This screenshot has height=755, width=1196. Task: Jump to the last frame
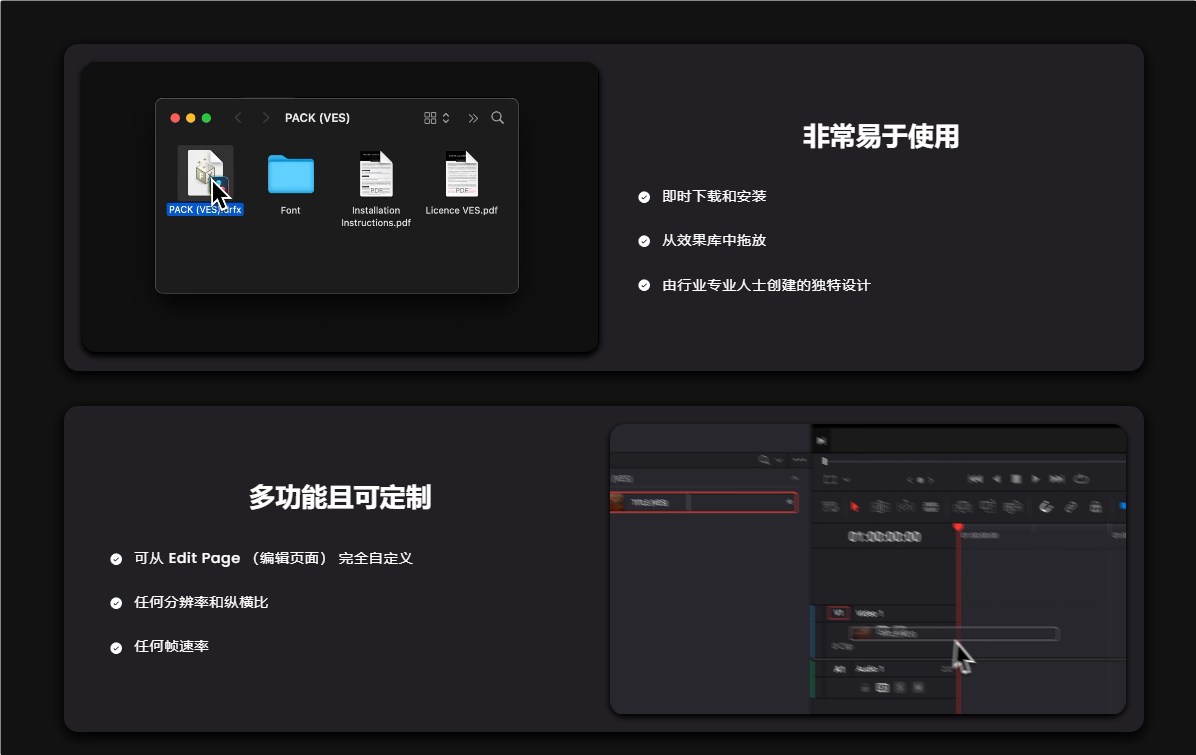pyautogui.click(x=1056, y=479)
